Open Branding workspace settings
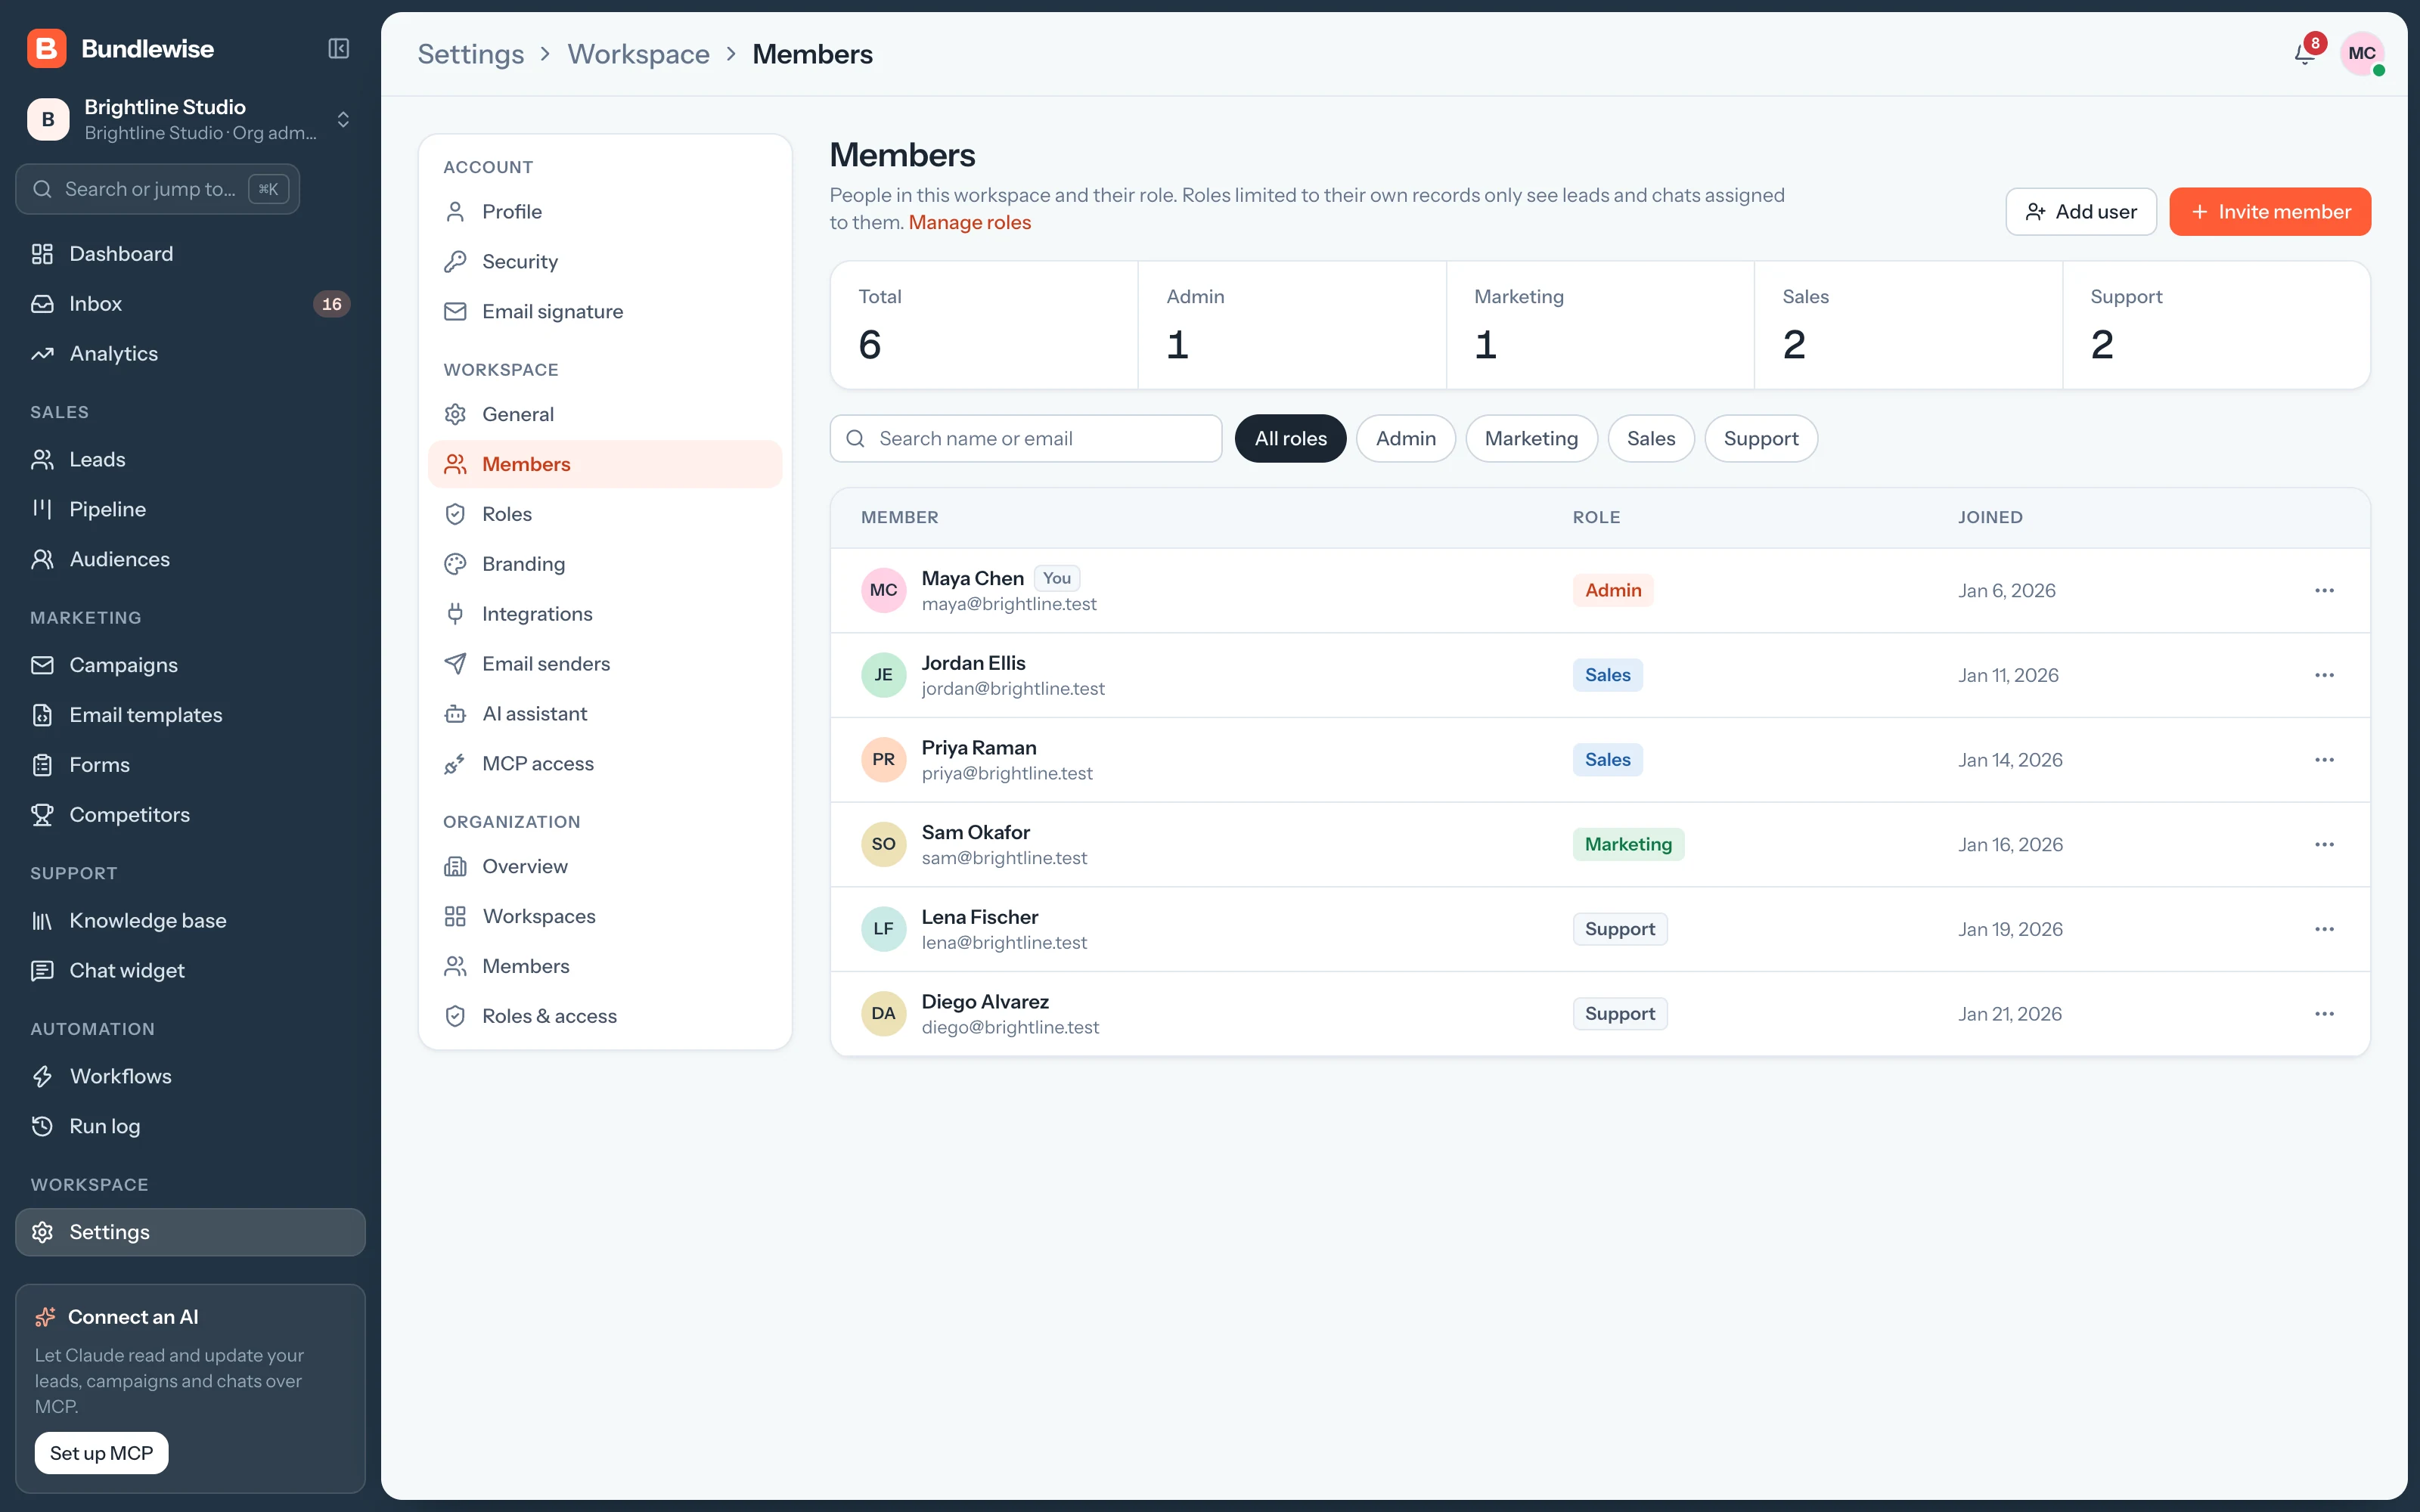Viewport: 2420px width, 1512px height. click(605, 564)
